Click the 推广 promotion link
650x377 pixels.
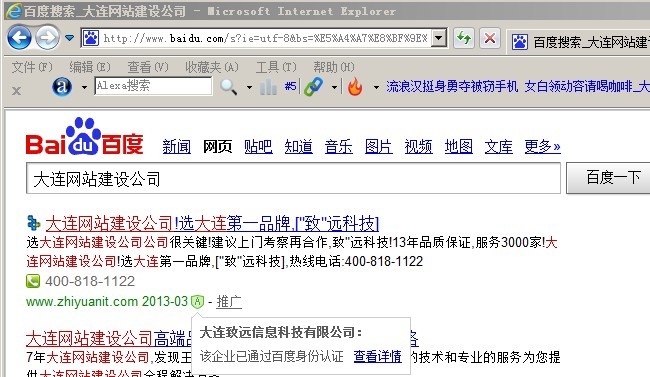229,302
